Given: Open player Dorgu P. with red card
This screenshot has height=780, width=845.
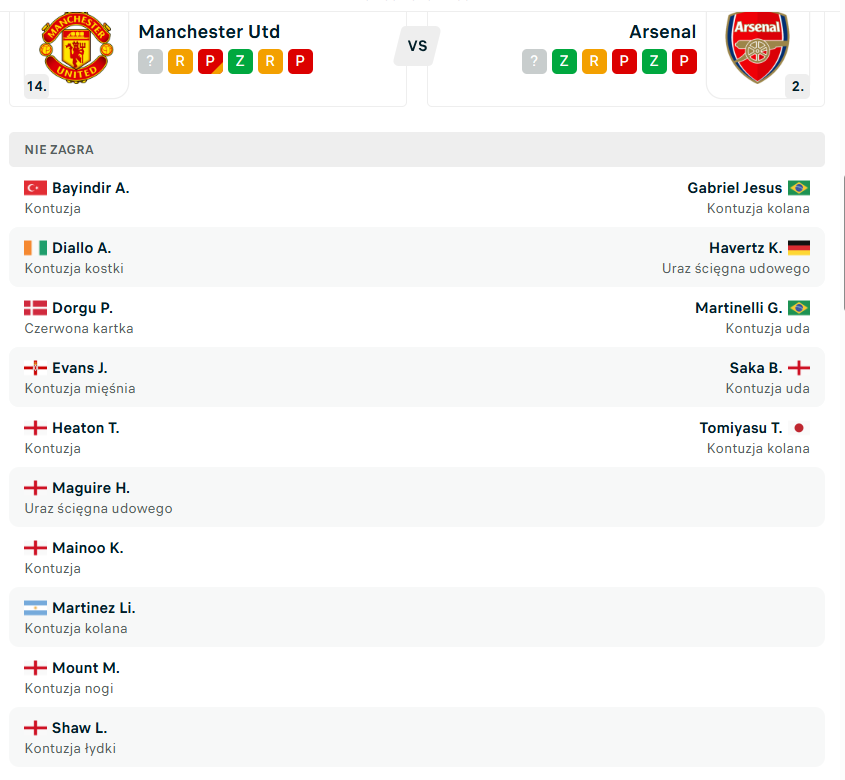Looking at the screenshot, I should 82,308.
